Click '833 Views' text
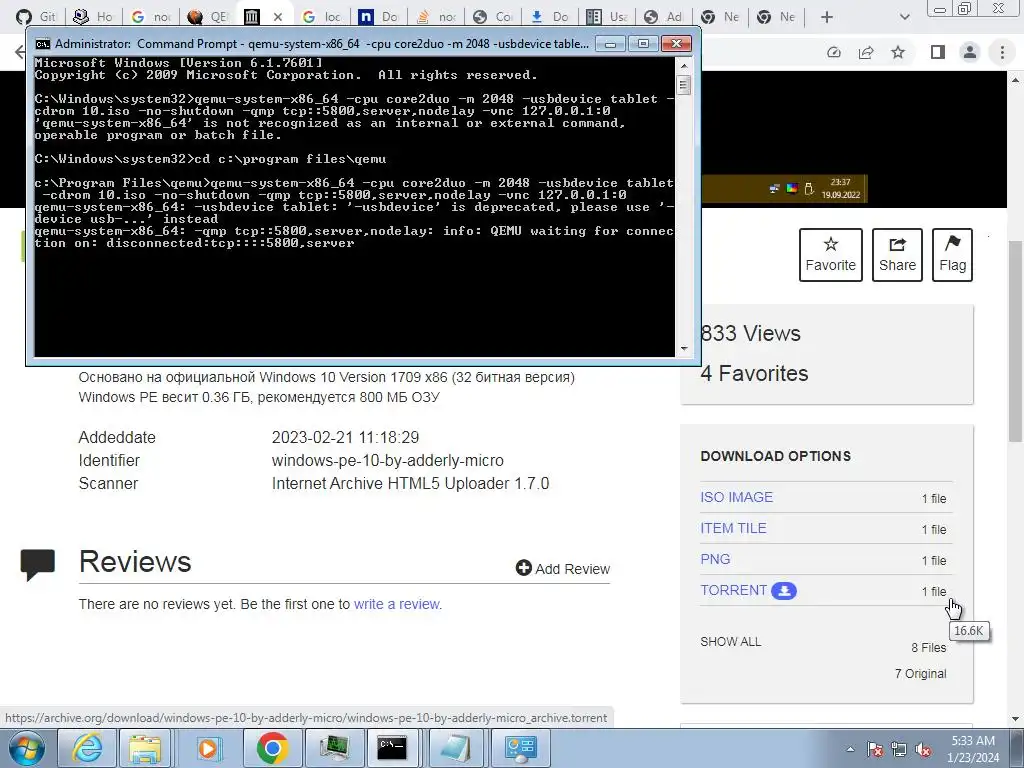Viewport: 1024px width, 768px height. pos(750,334)
